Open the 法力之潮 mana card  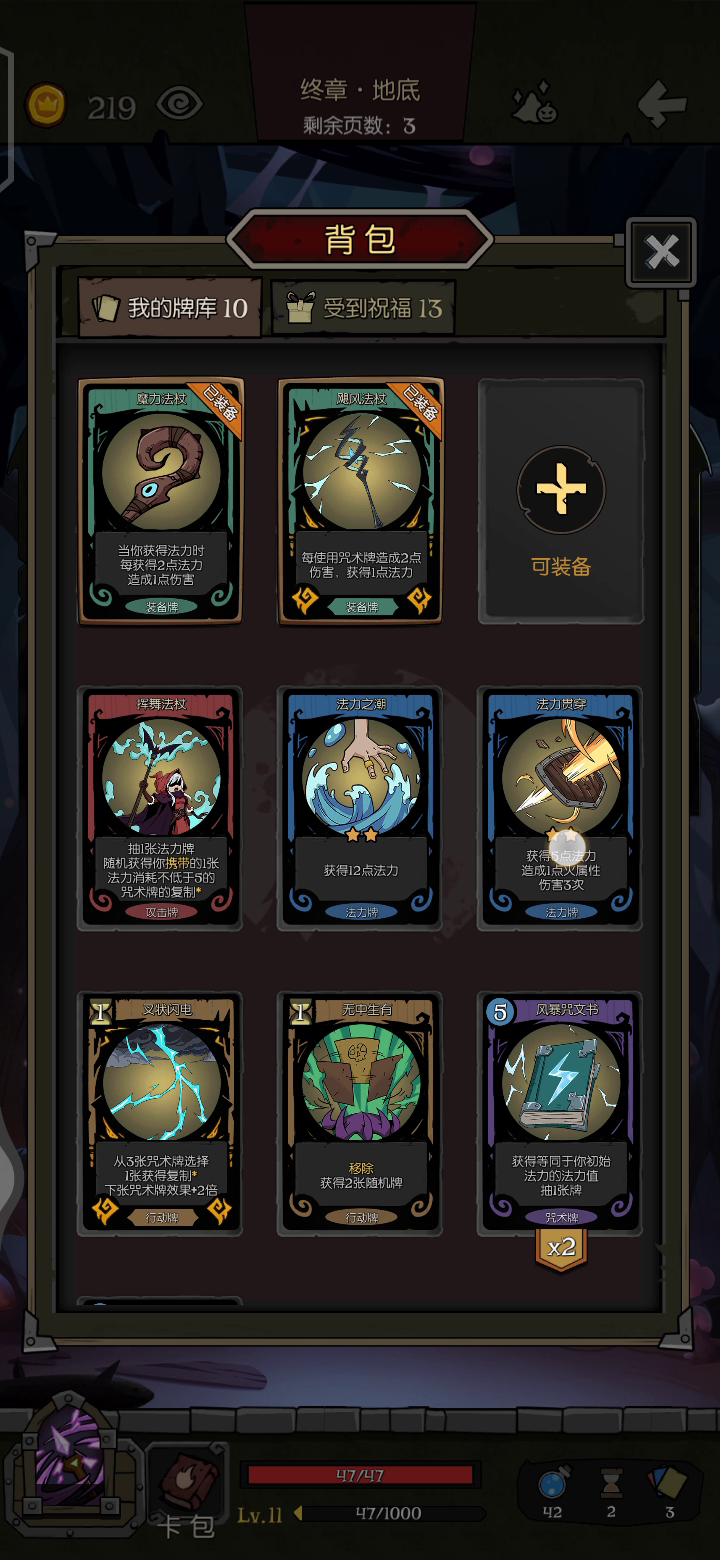tap(361, 808)
